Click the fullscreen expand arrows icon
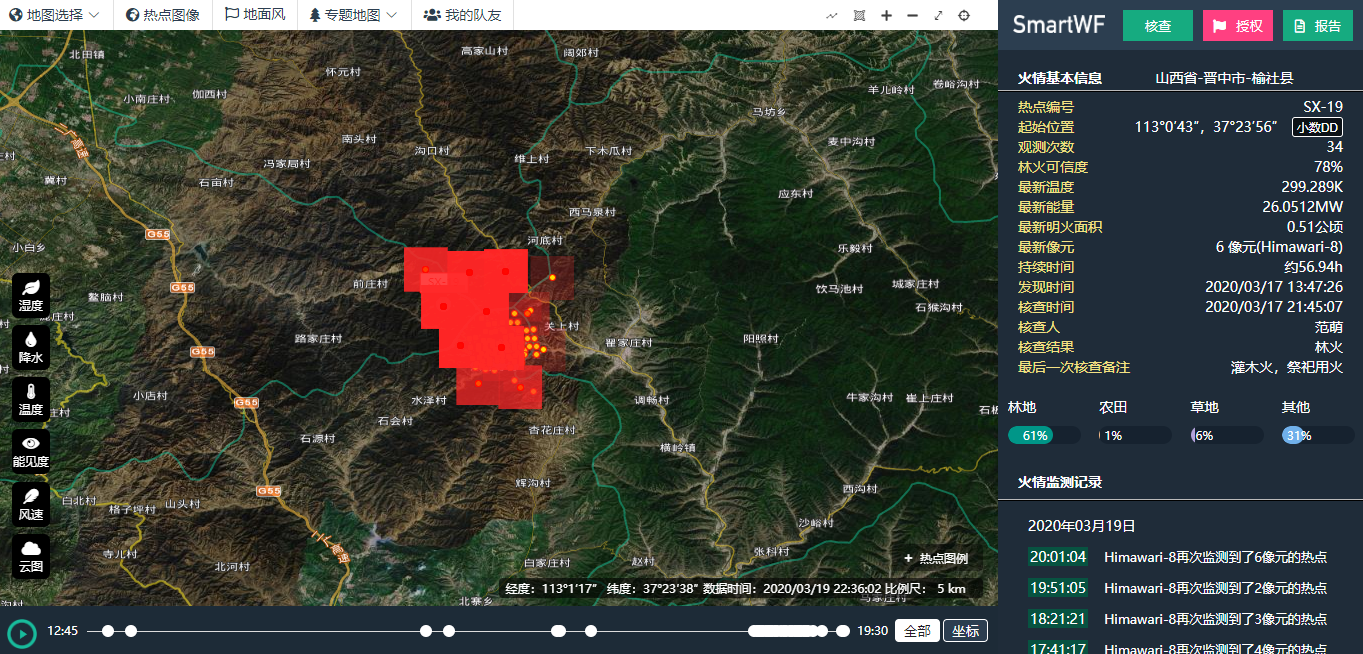The width and height of the screenshot is (1363, 654). (938, 15)
